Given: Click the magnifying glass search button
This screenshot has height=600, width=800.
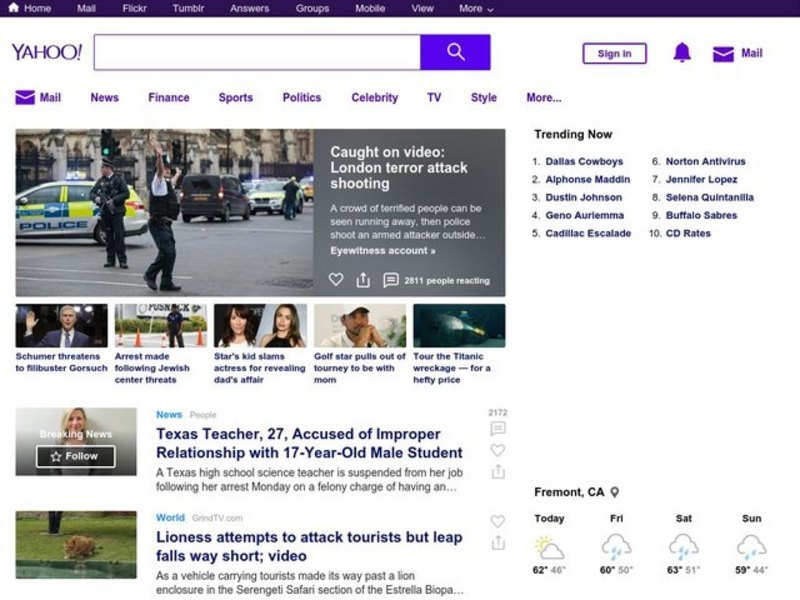Looking at the screenshot, I should 455,52.
